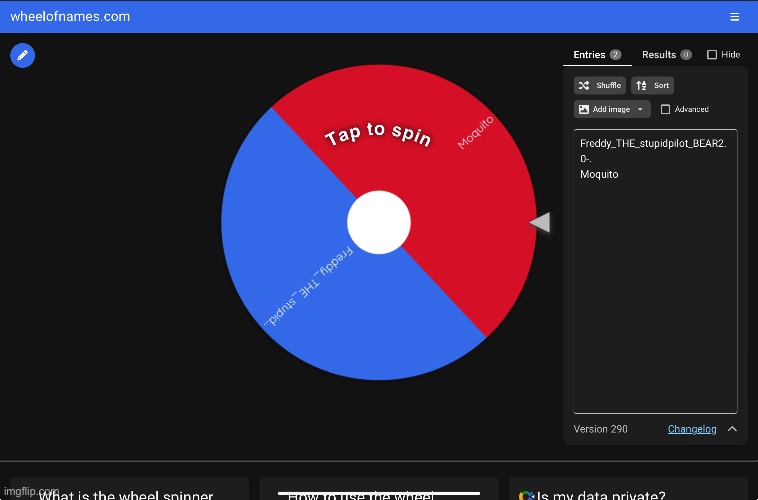Collapse the version panel chevron
The height and width of the screenshot is (500, 758).
pos(732,429)
